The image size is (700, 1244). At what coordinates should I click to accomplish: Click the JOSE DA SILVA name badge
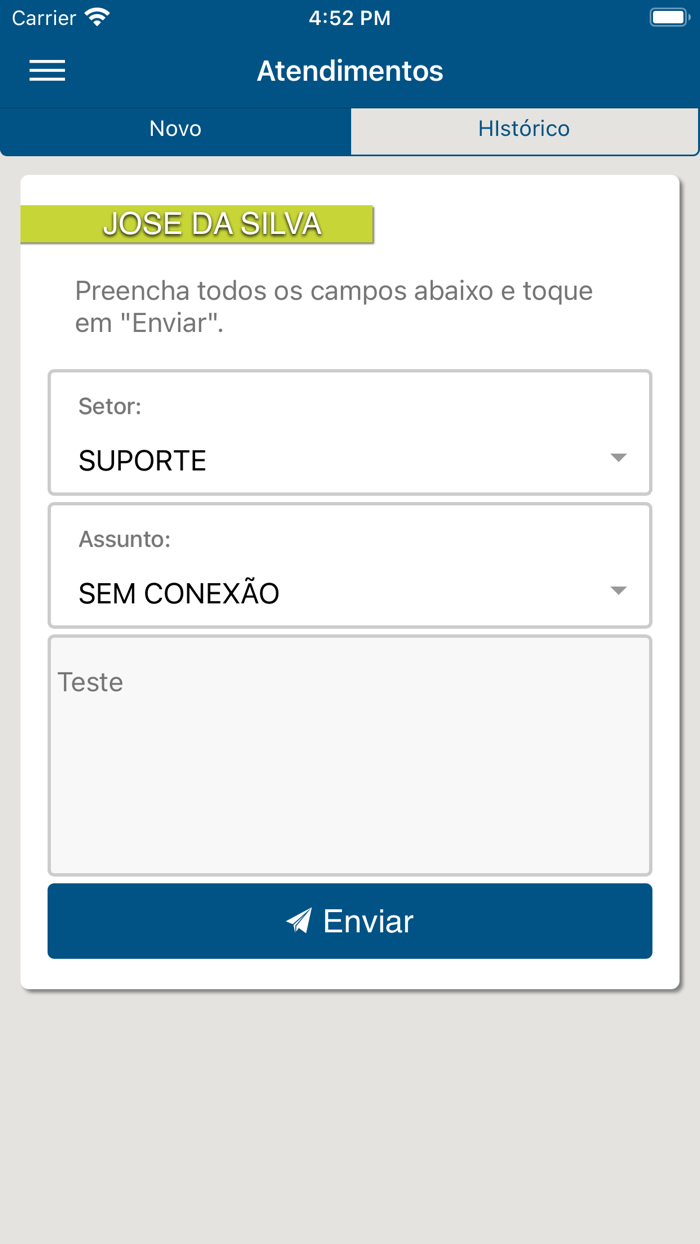[x=197, y=224]
